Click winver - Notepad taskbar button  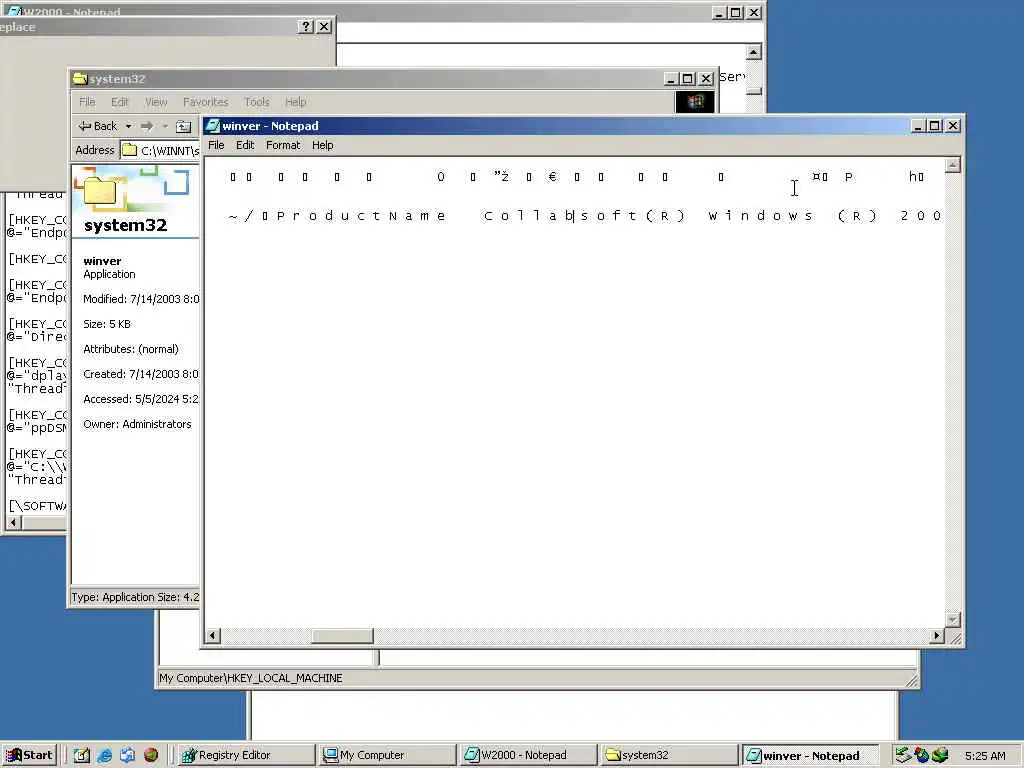click(x=811, y=755)
